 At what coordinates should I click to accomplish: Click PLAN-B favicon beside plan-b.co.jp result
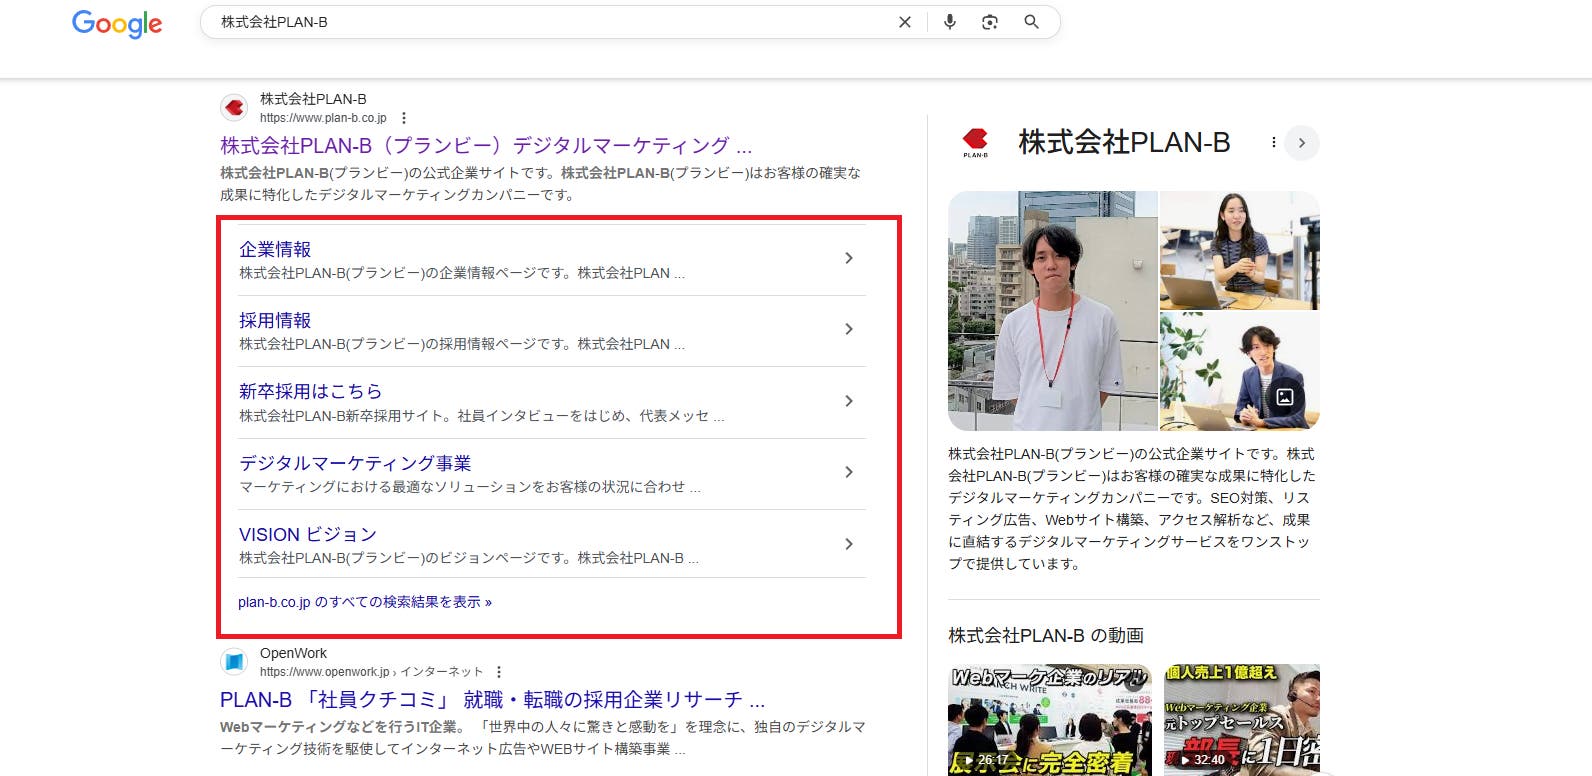234,107
